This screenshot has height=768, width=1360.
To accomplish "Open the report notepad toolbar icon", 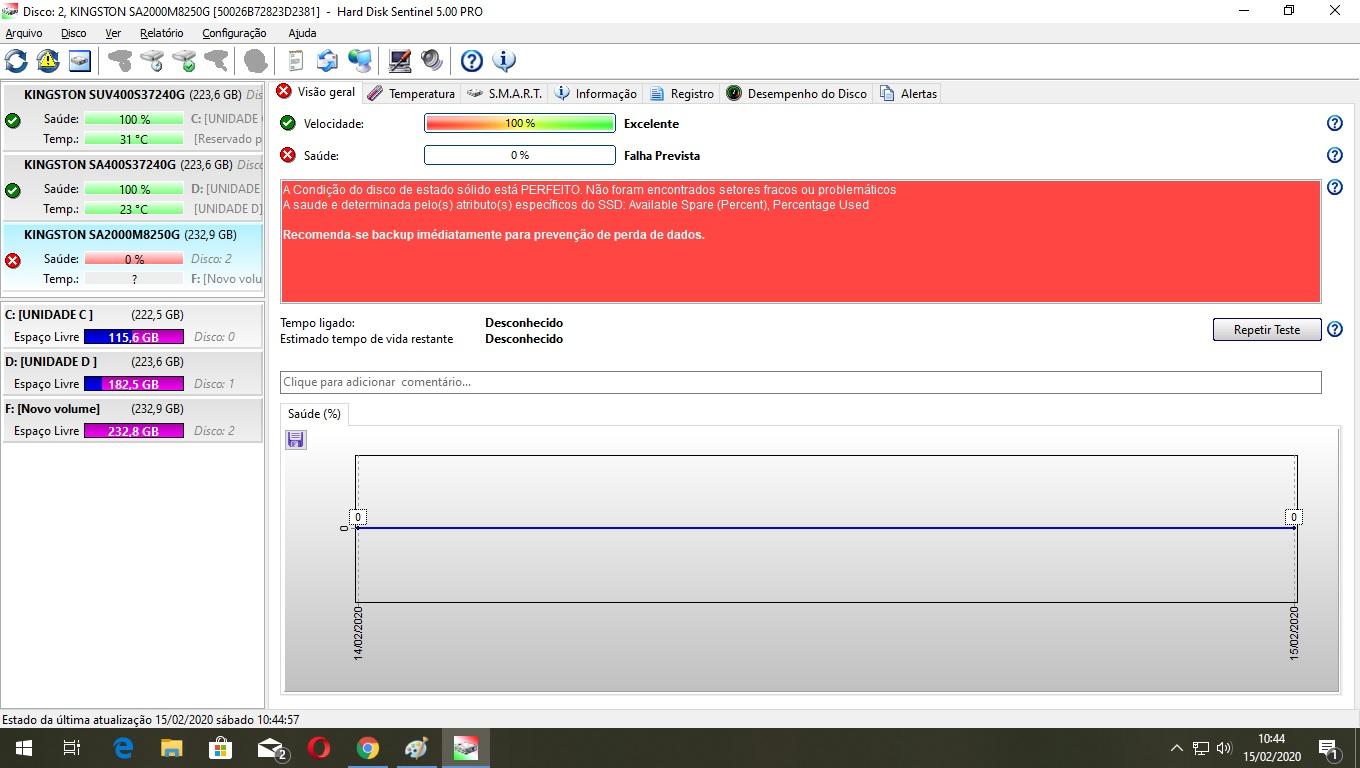I will (x=295, y=61).
